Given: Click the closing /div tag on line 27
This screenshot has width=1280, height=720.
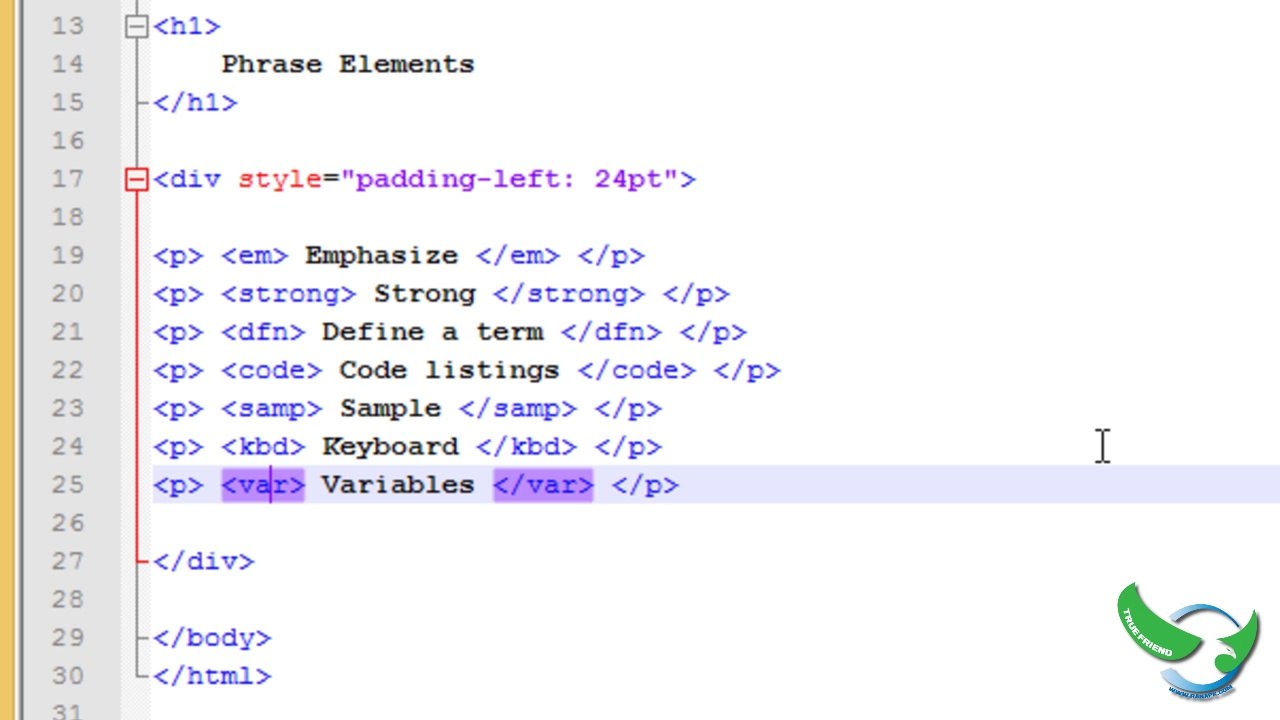Looking at the screenshot, I should (204, 562).
